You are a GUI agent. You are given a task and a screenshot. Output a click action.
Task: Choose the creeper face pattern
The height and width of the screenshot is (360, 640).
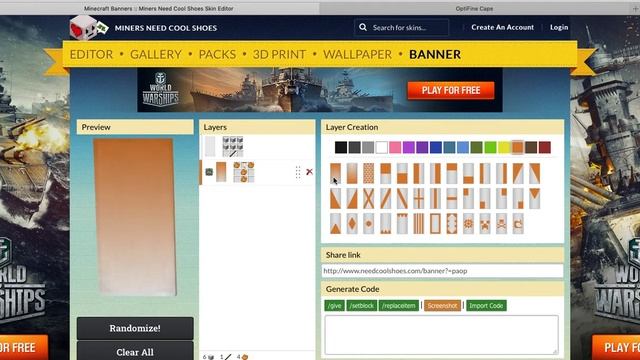coord(485,224)
